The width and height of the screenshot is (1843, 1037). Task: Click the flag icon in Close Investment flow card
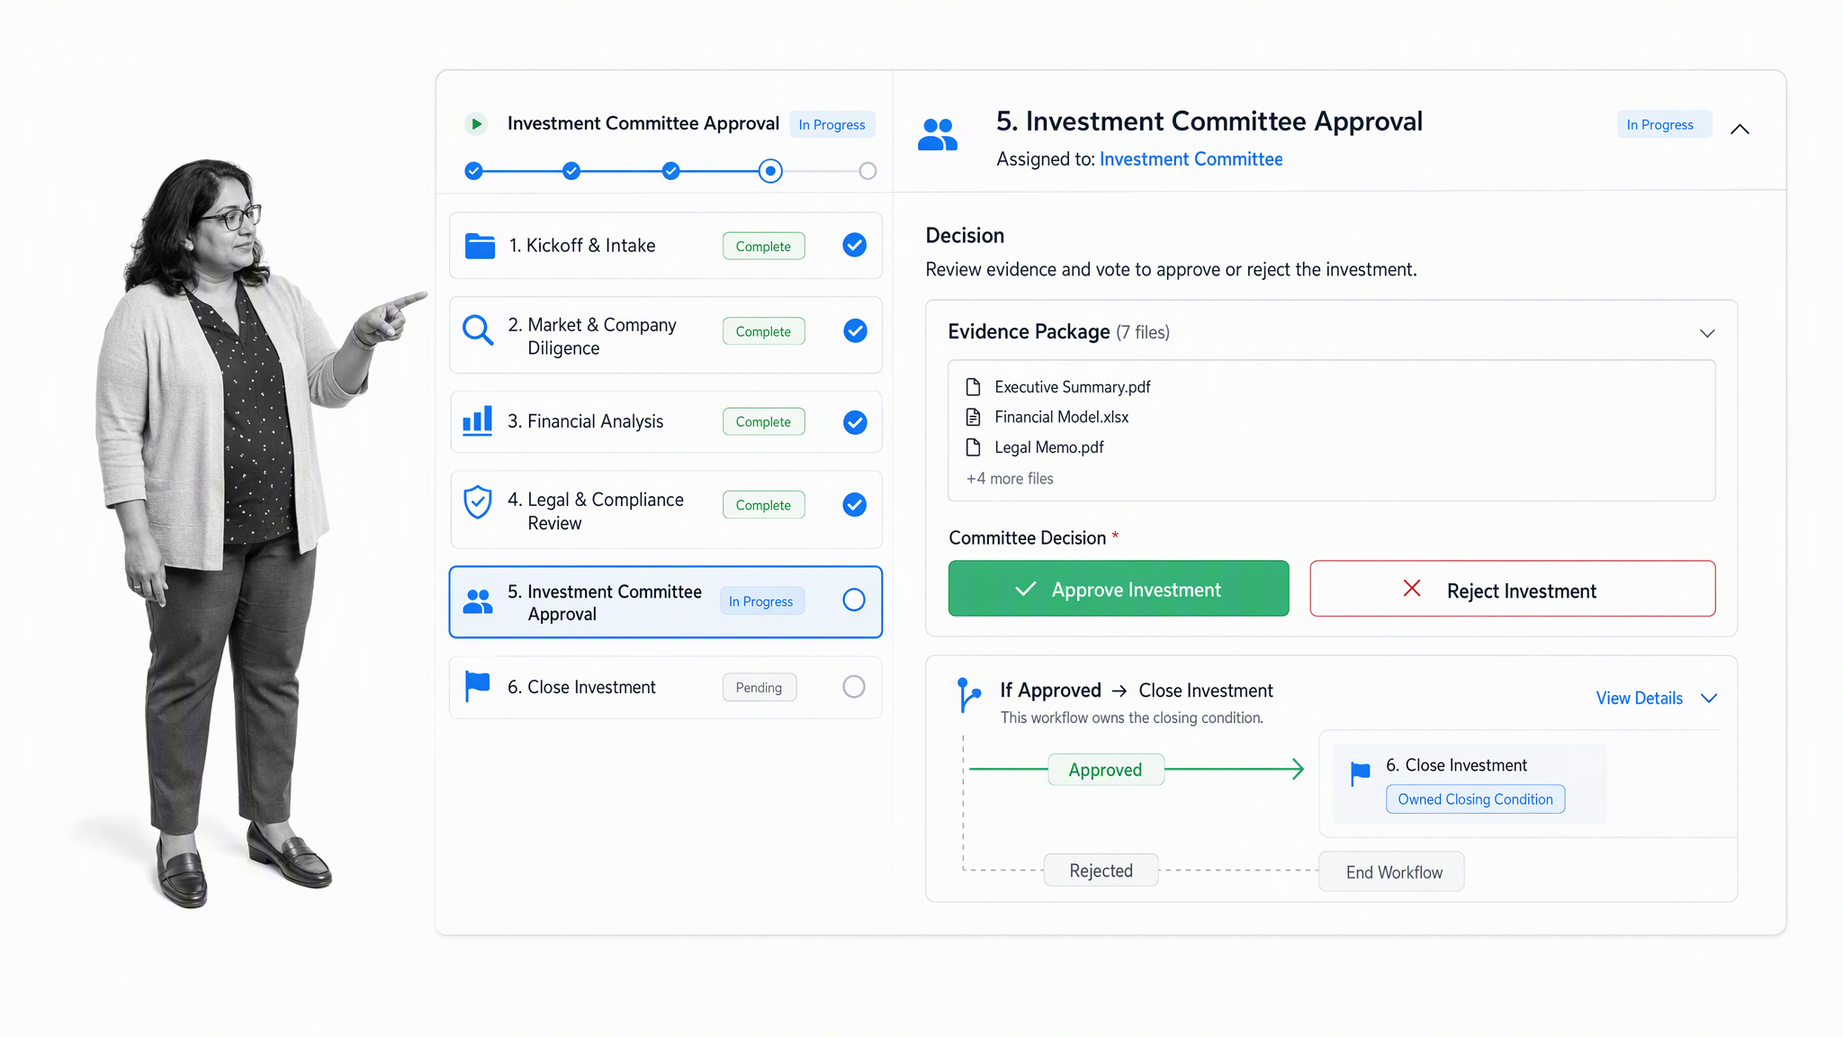pyautogui.click(x=1360, y=773)
